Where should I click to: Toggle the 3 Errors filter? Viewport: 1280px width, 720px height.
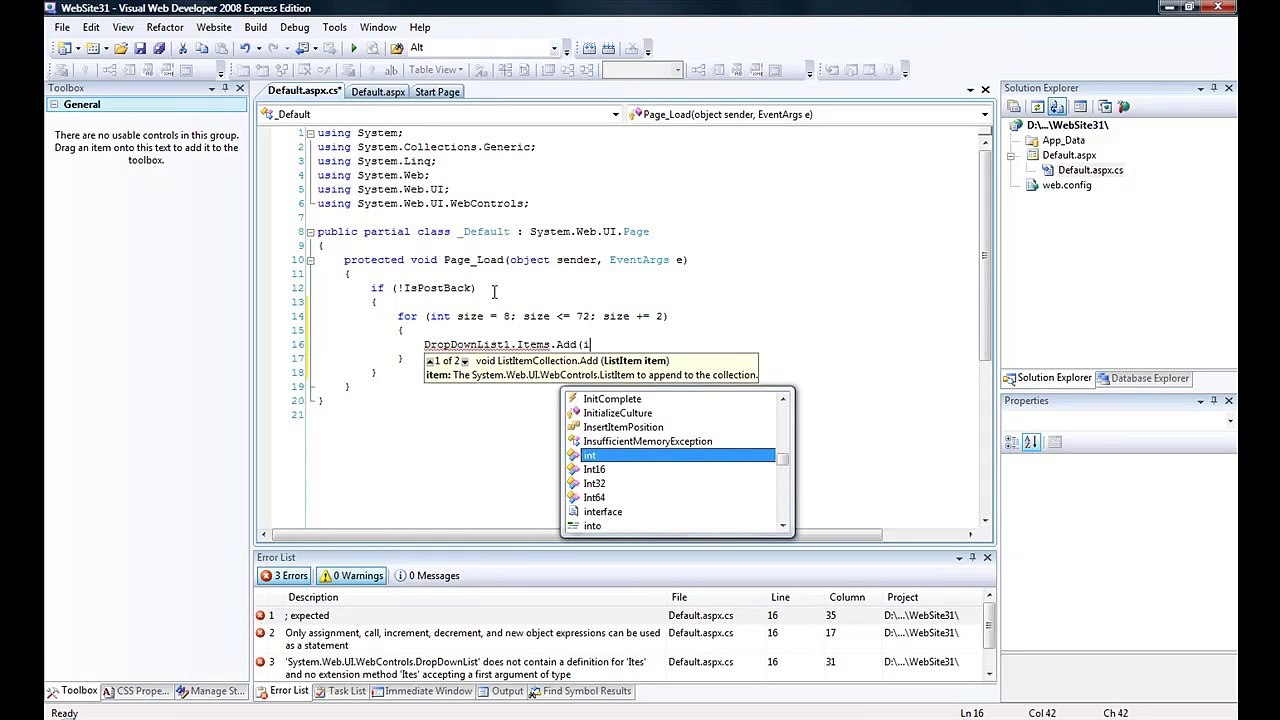click(284, 576)
